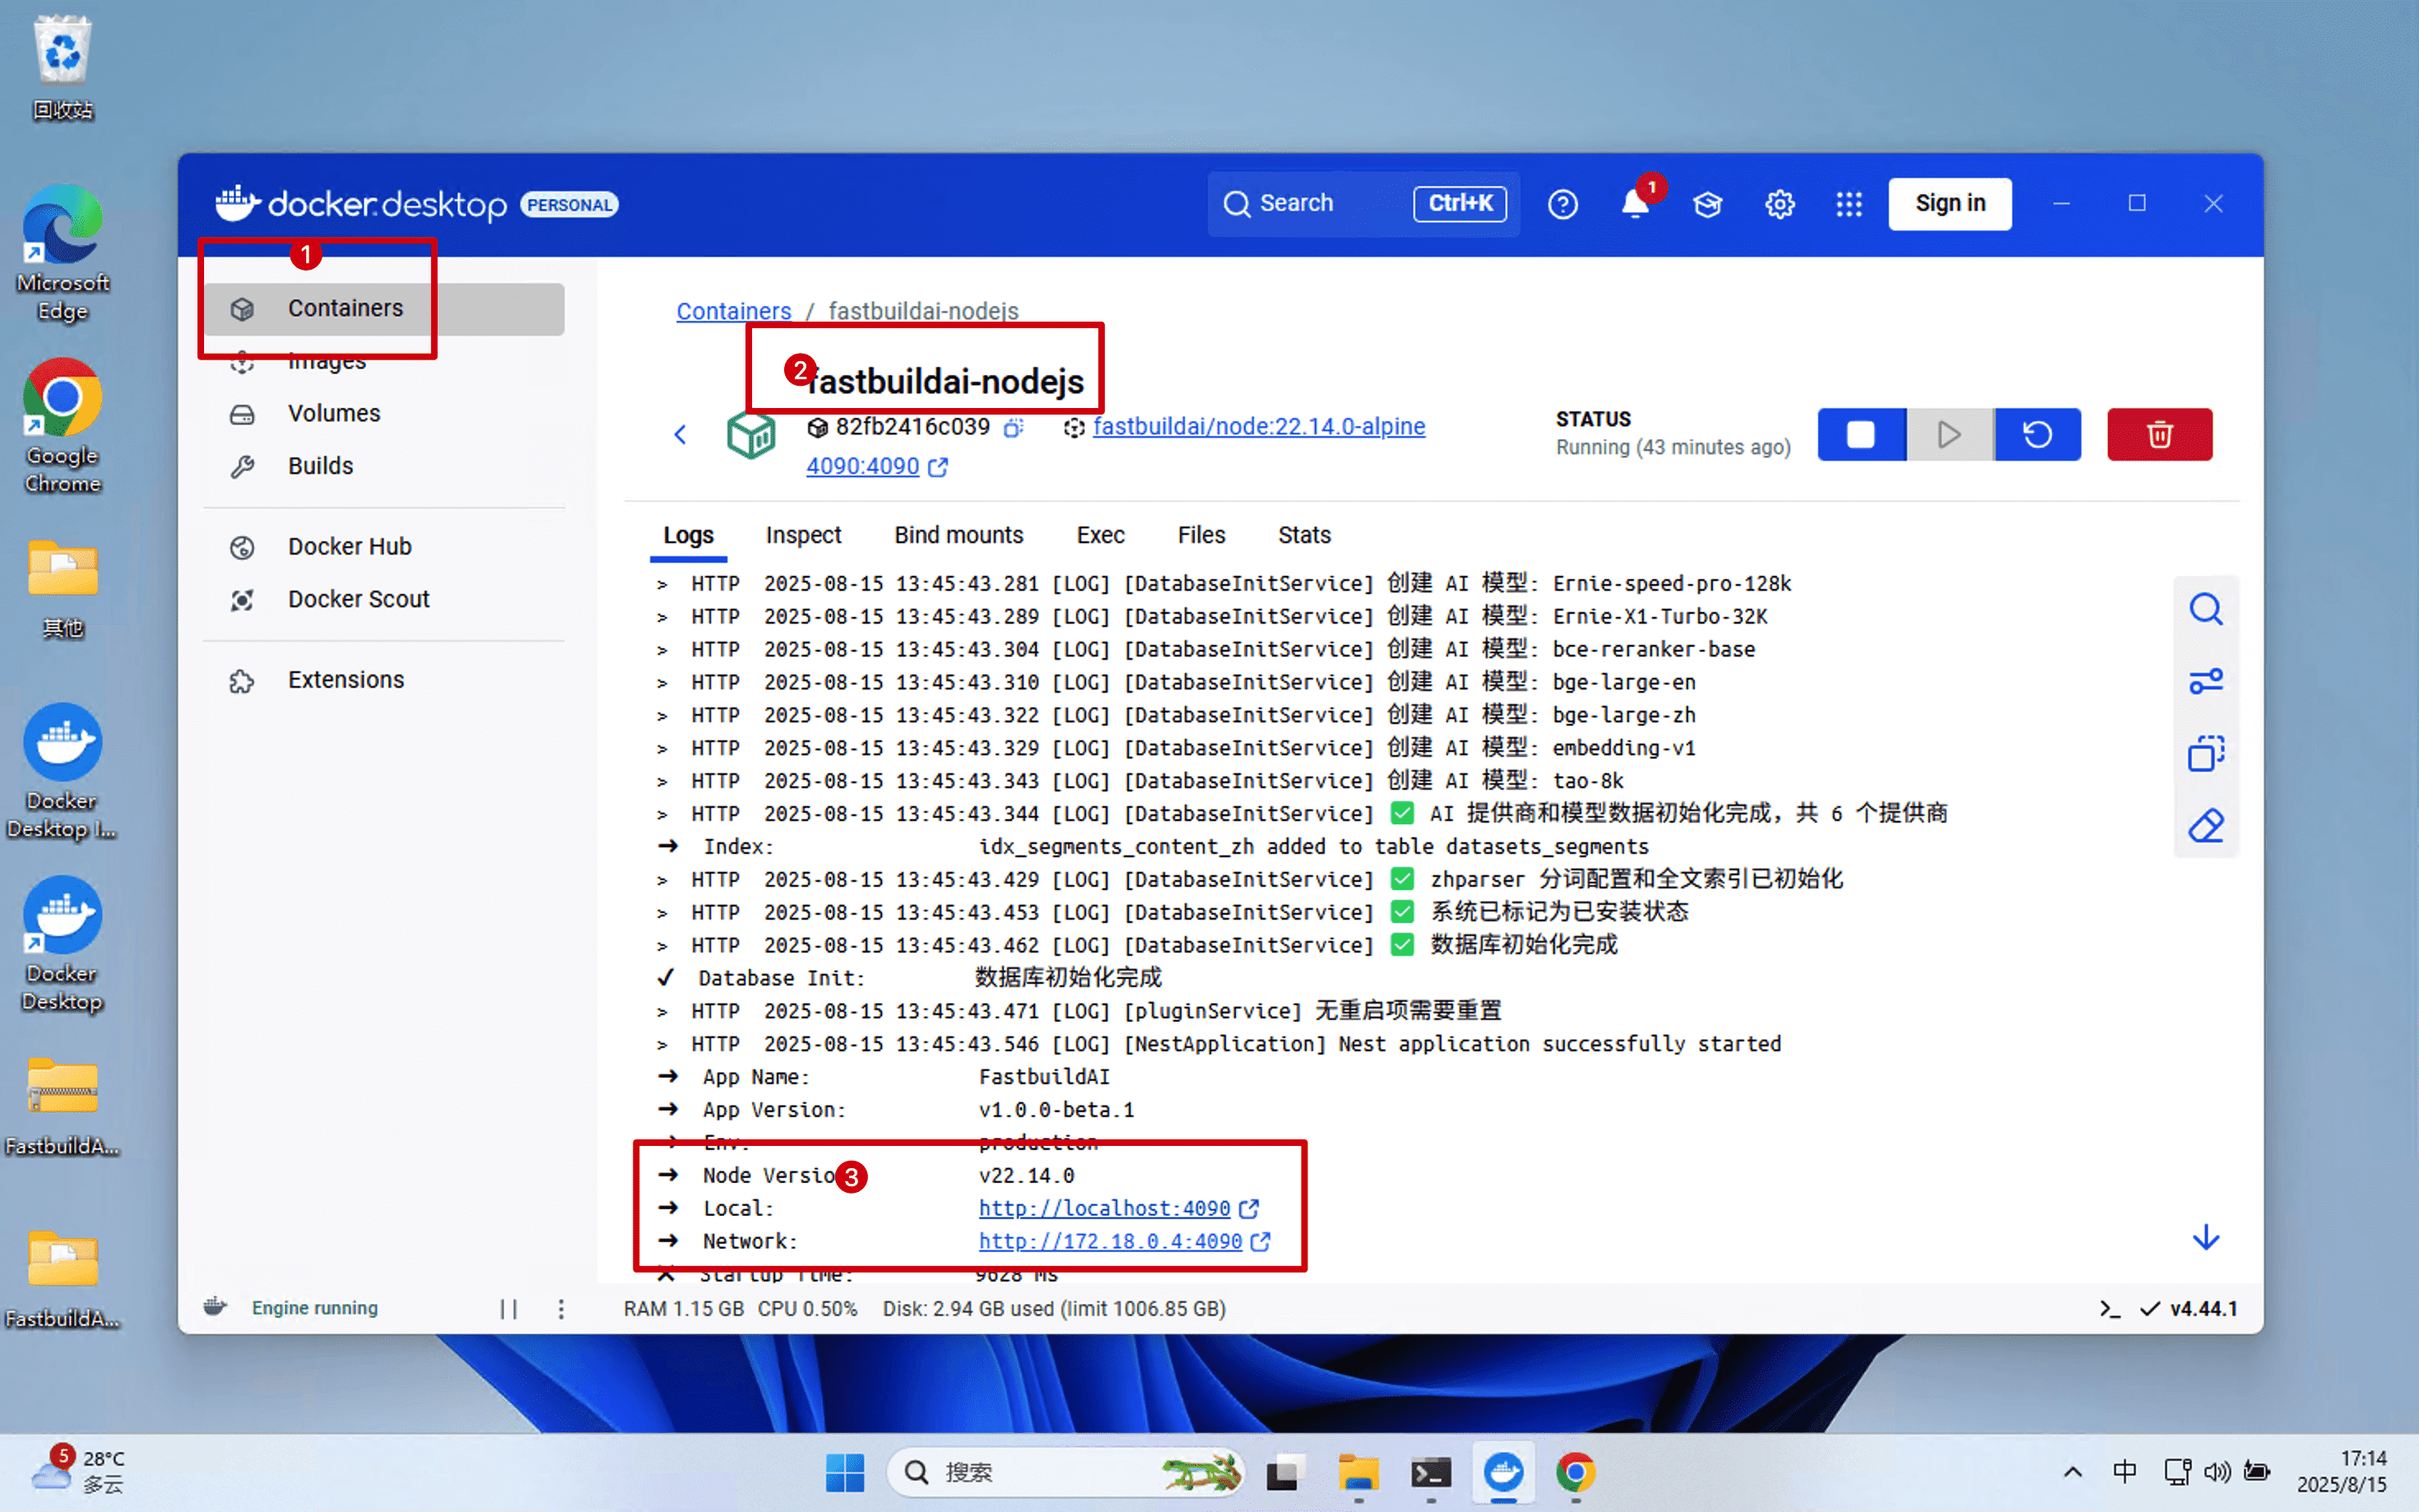Open engine options three-dot menu

pyautogui.click(x=561, y=1309)
